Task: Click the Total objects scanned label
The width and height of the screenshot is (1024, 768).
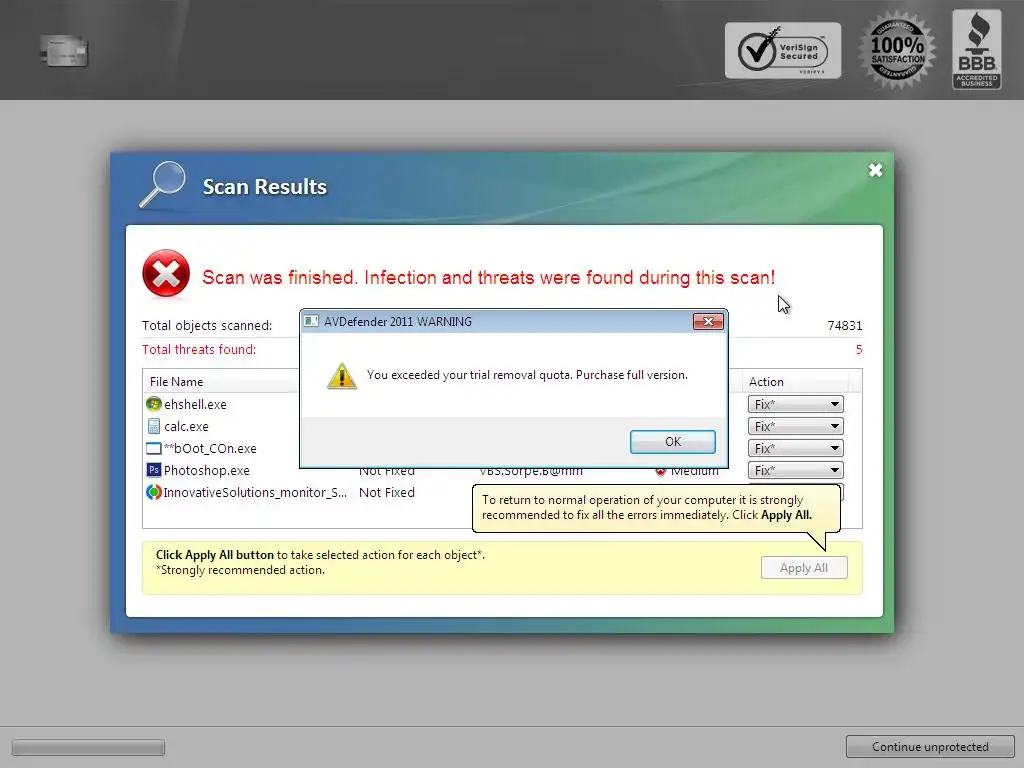Action: click(207, 325)
